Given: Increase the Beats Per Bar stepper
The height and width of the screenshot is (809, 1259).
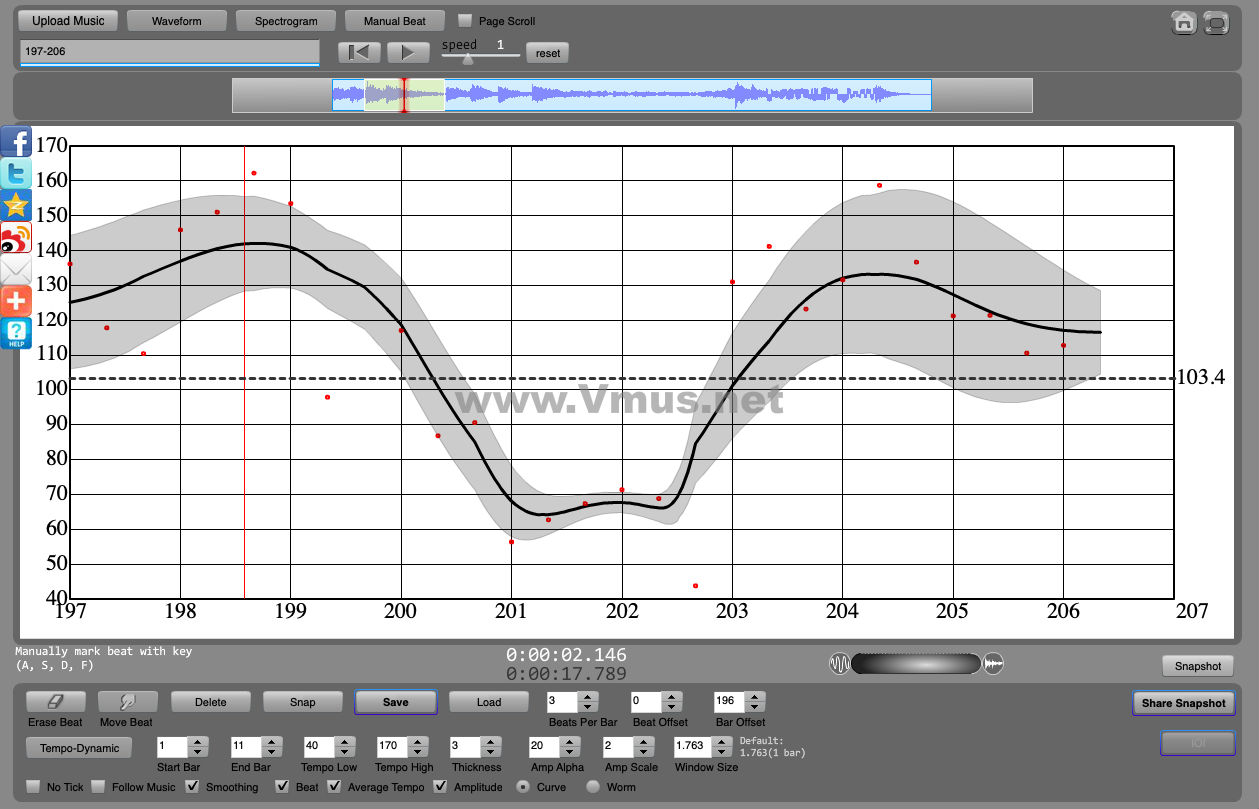Looking at the screenshot, I should 589,696.
